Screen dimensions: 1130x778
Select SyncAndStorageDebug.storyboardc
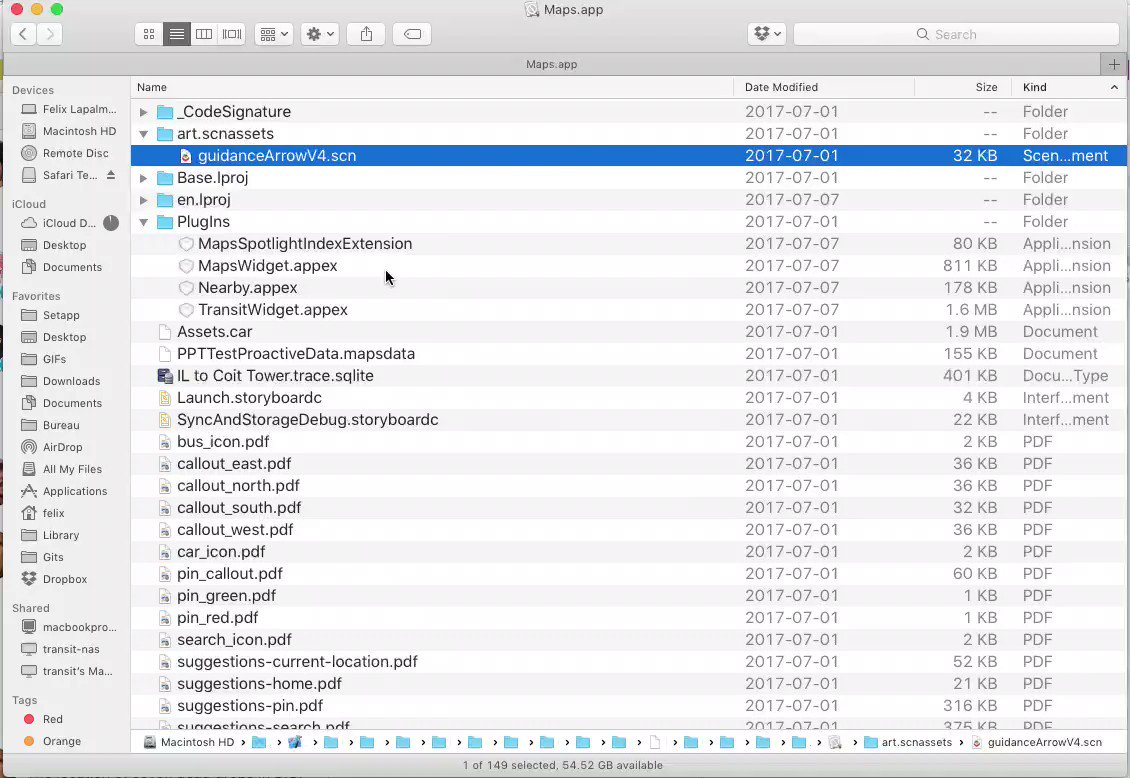coord(307,420)
